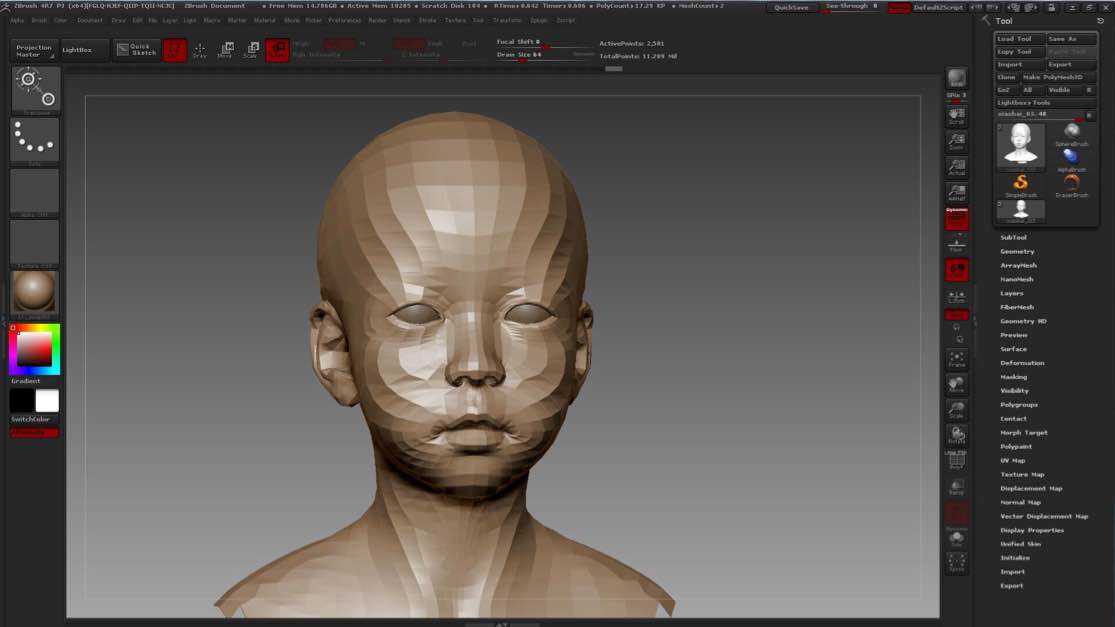Select the white main color swatch
This screenshot has height=627, width=1115.
coord(47,400)
